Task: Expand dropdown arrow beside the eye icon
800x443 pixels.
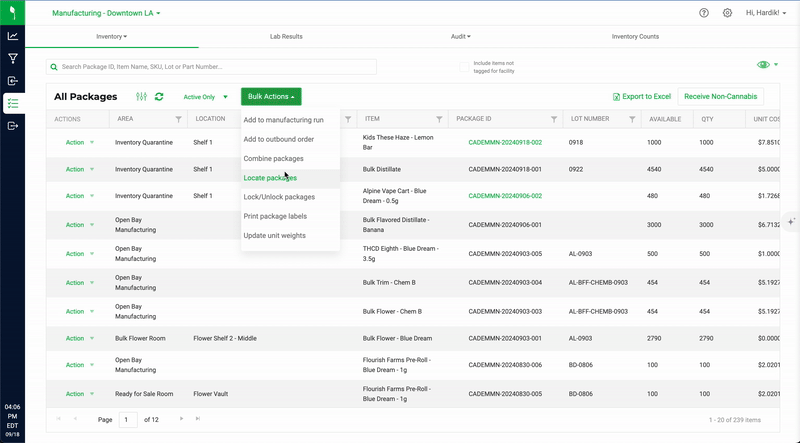Action: pos(776,65)
